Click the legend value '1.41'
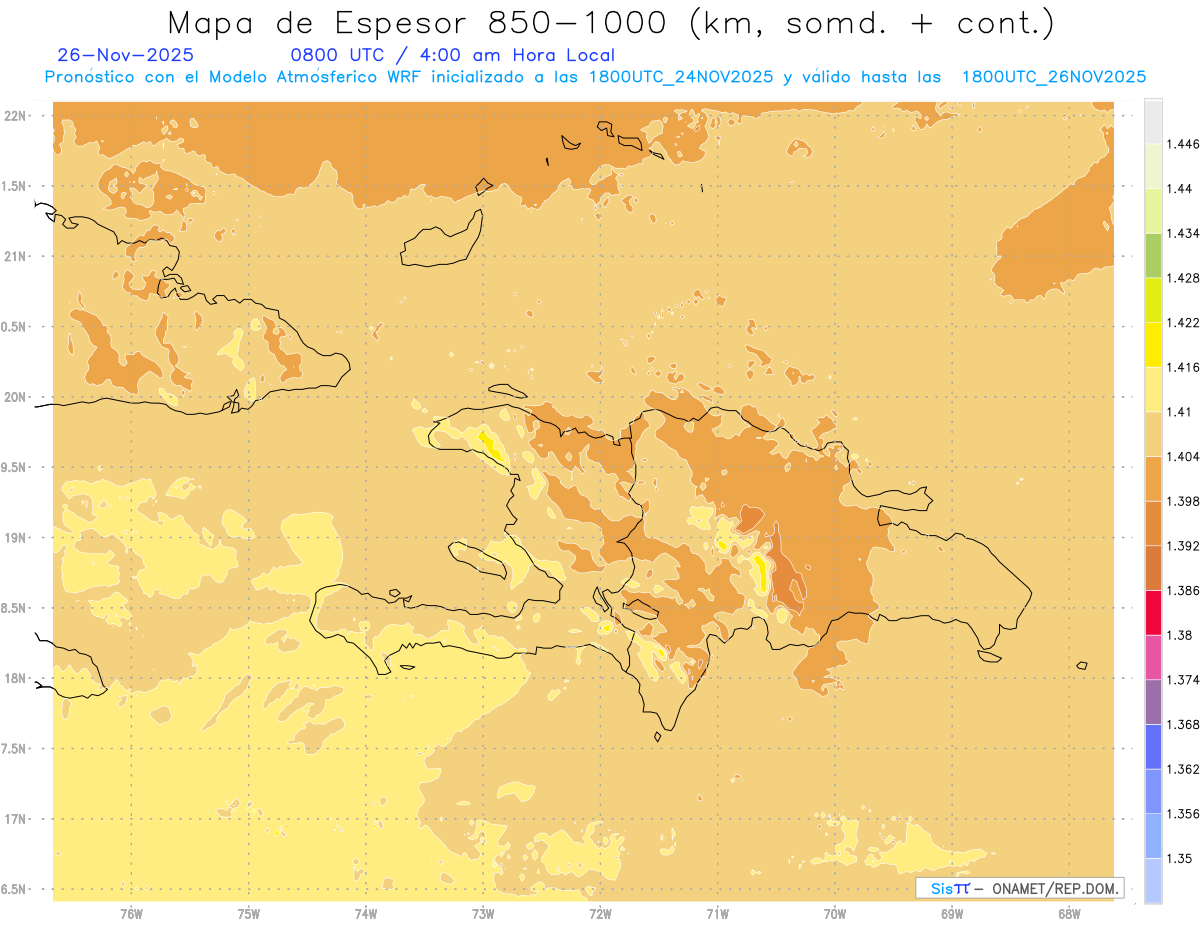 click(x=1179, y=412)
